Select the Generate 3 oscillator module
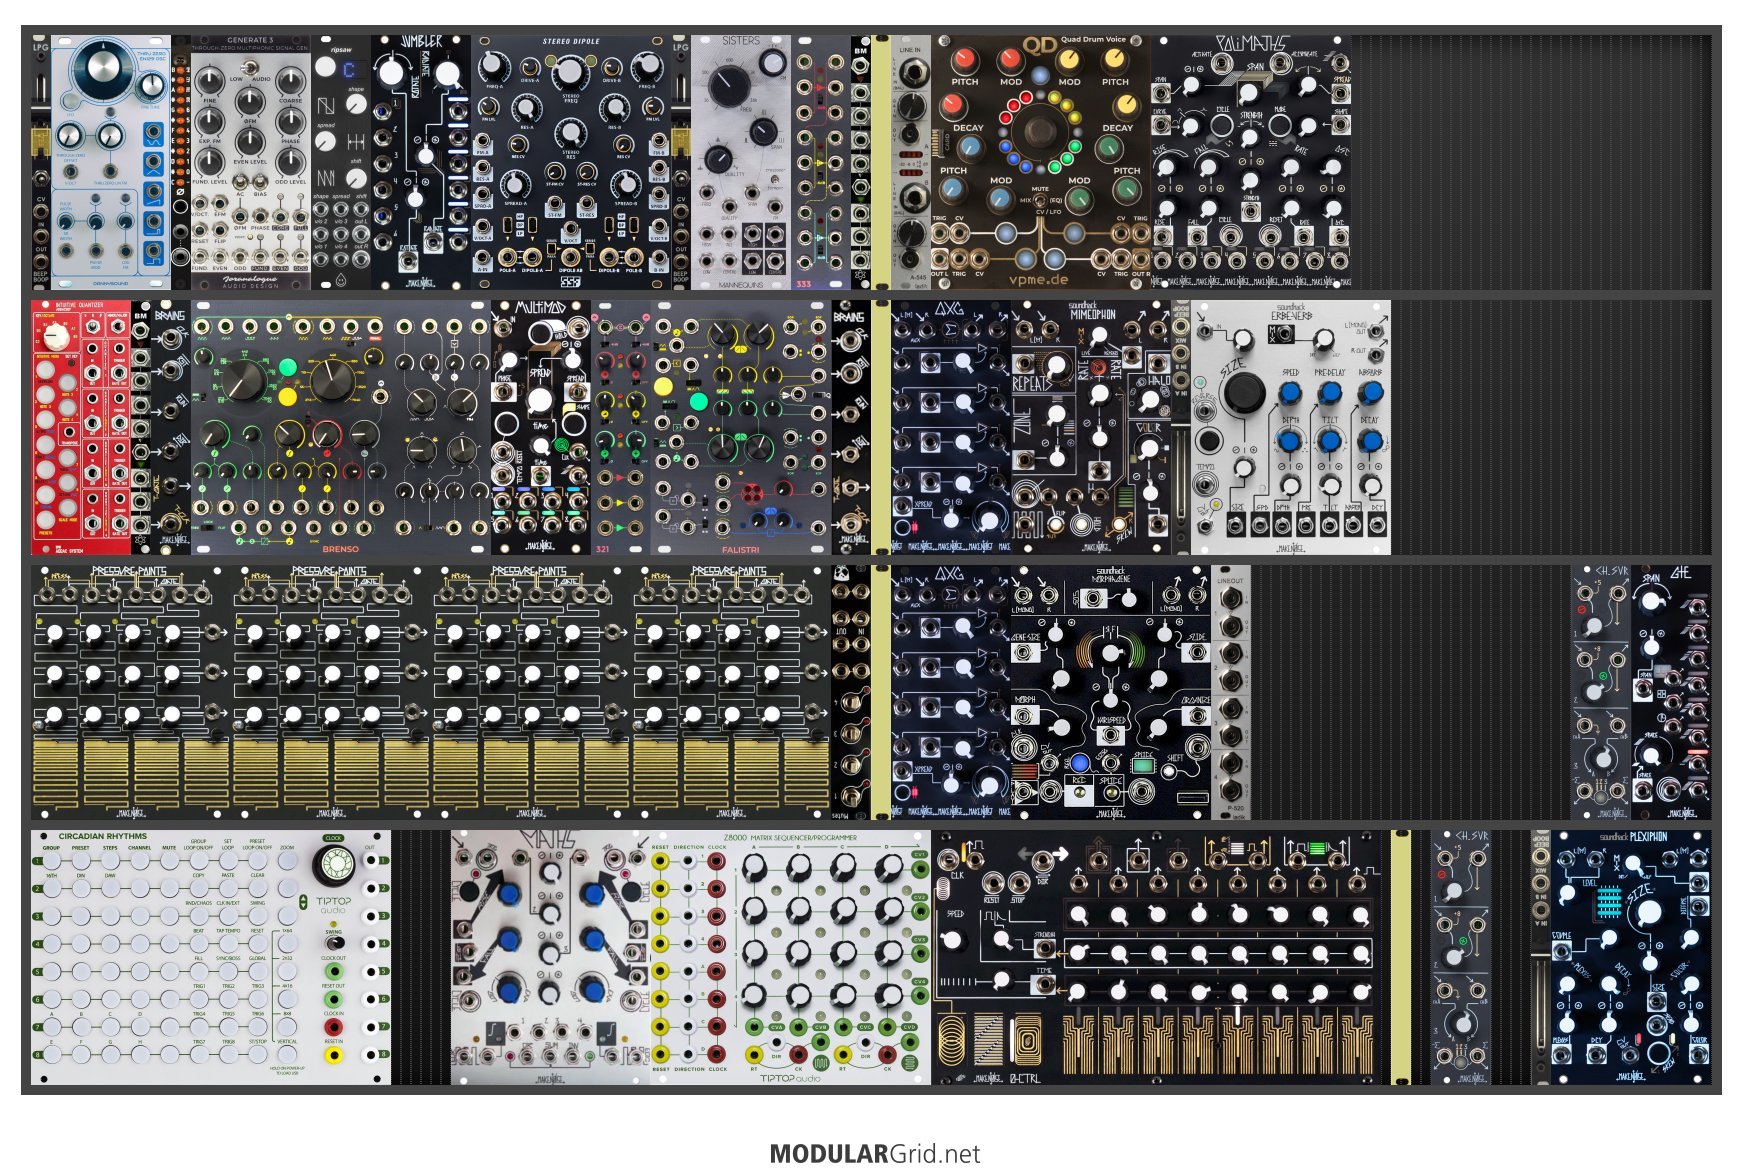 [251, 163]
